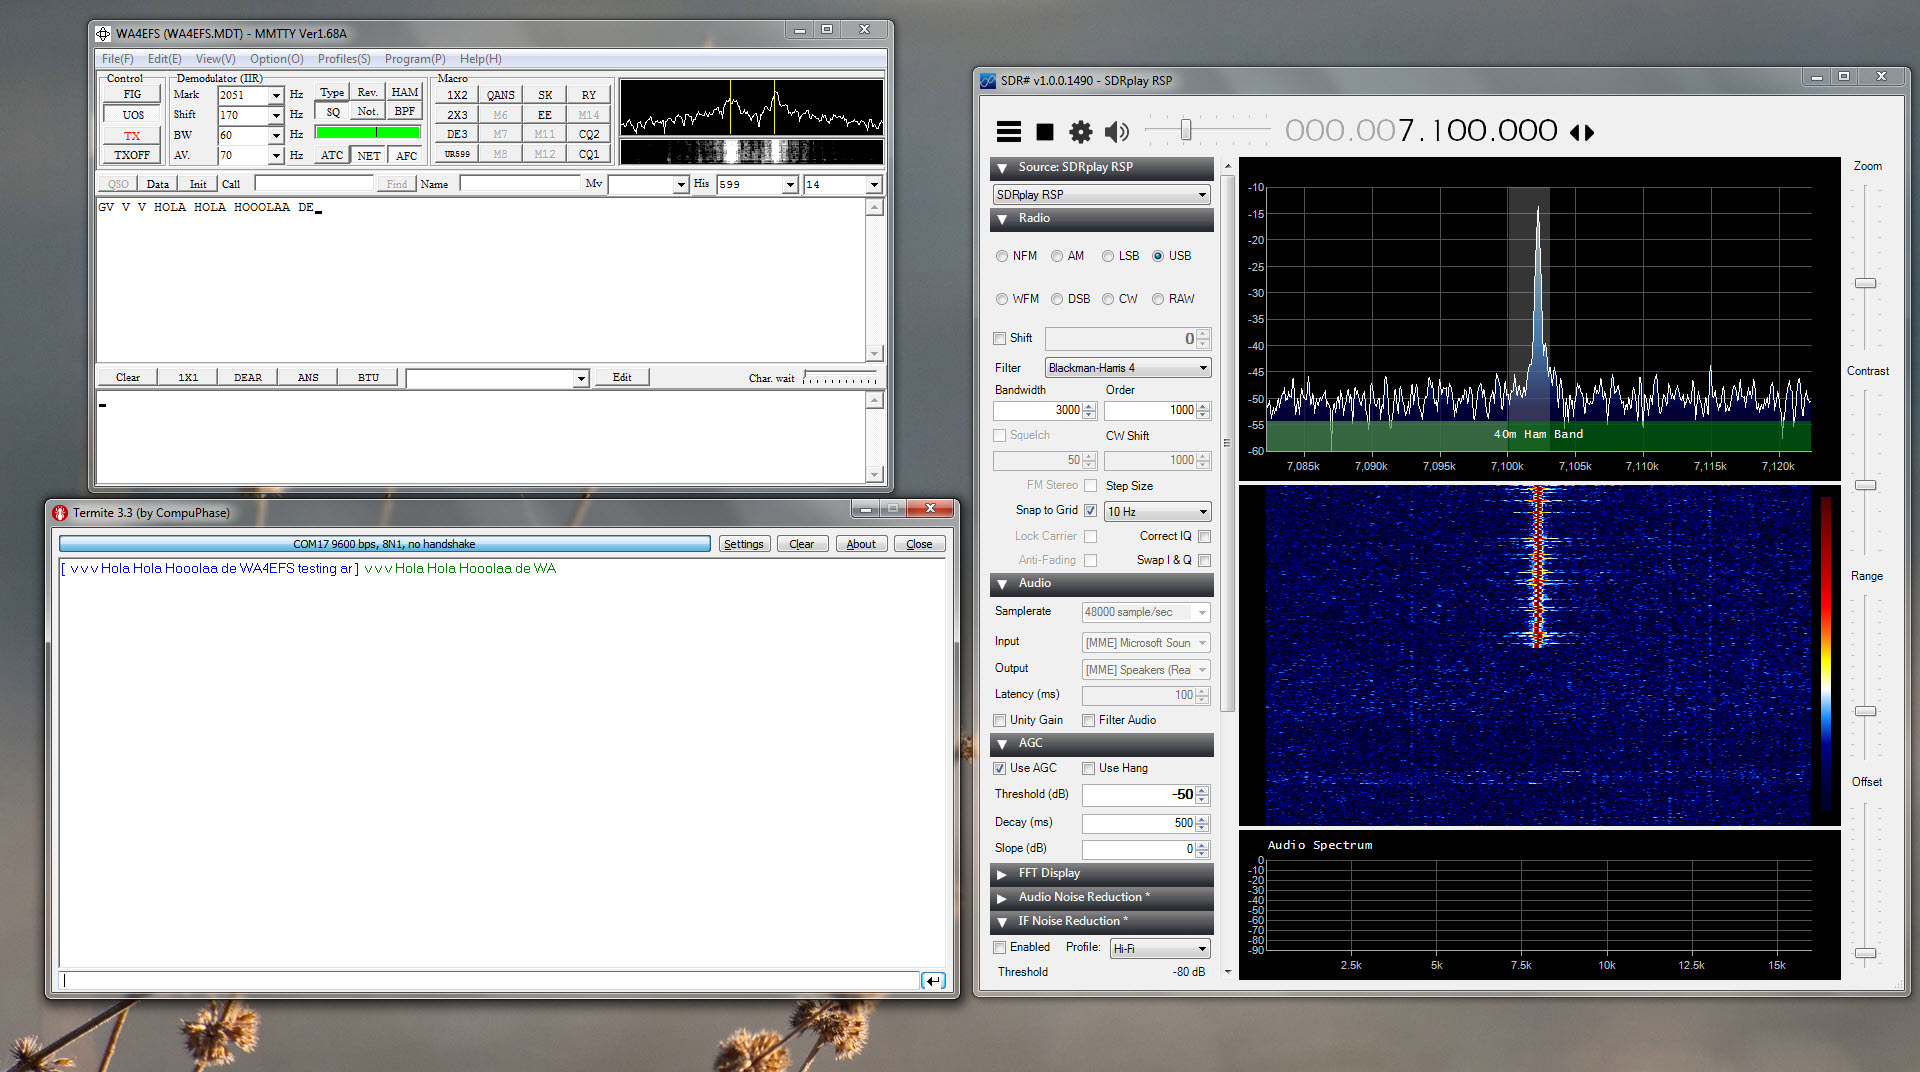Open SDR# settings via the gear icon
Image resolution: width=1920 pixels, height=1072 pixels.
click(x=1080, y=131)
